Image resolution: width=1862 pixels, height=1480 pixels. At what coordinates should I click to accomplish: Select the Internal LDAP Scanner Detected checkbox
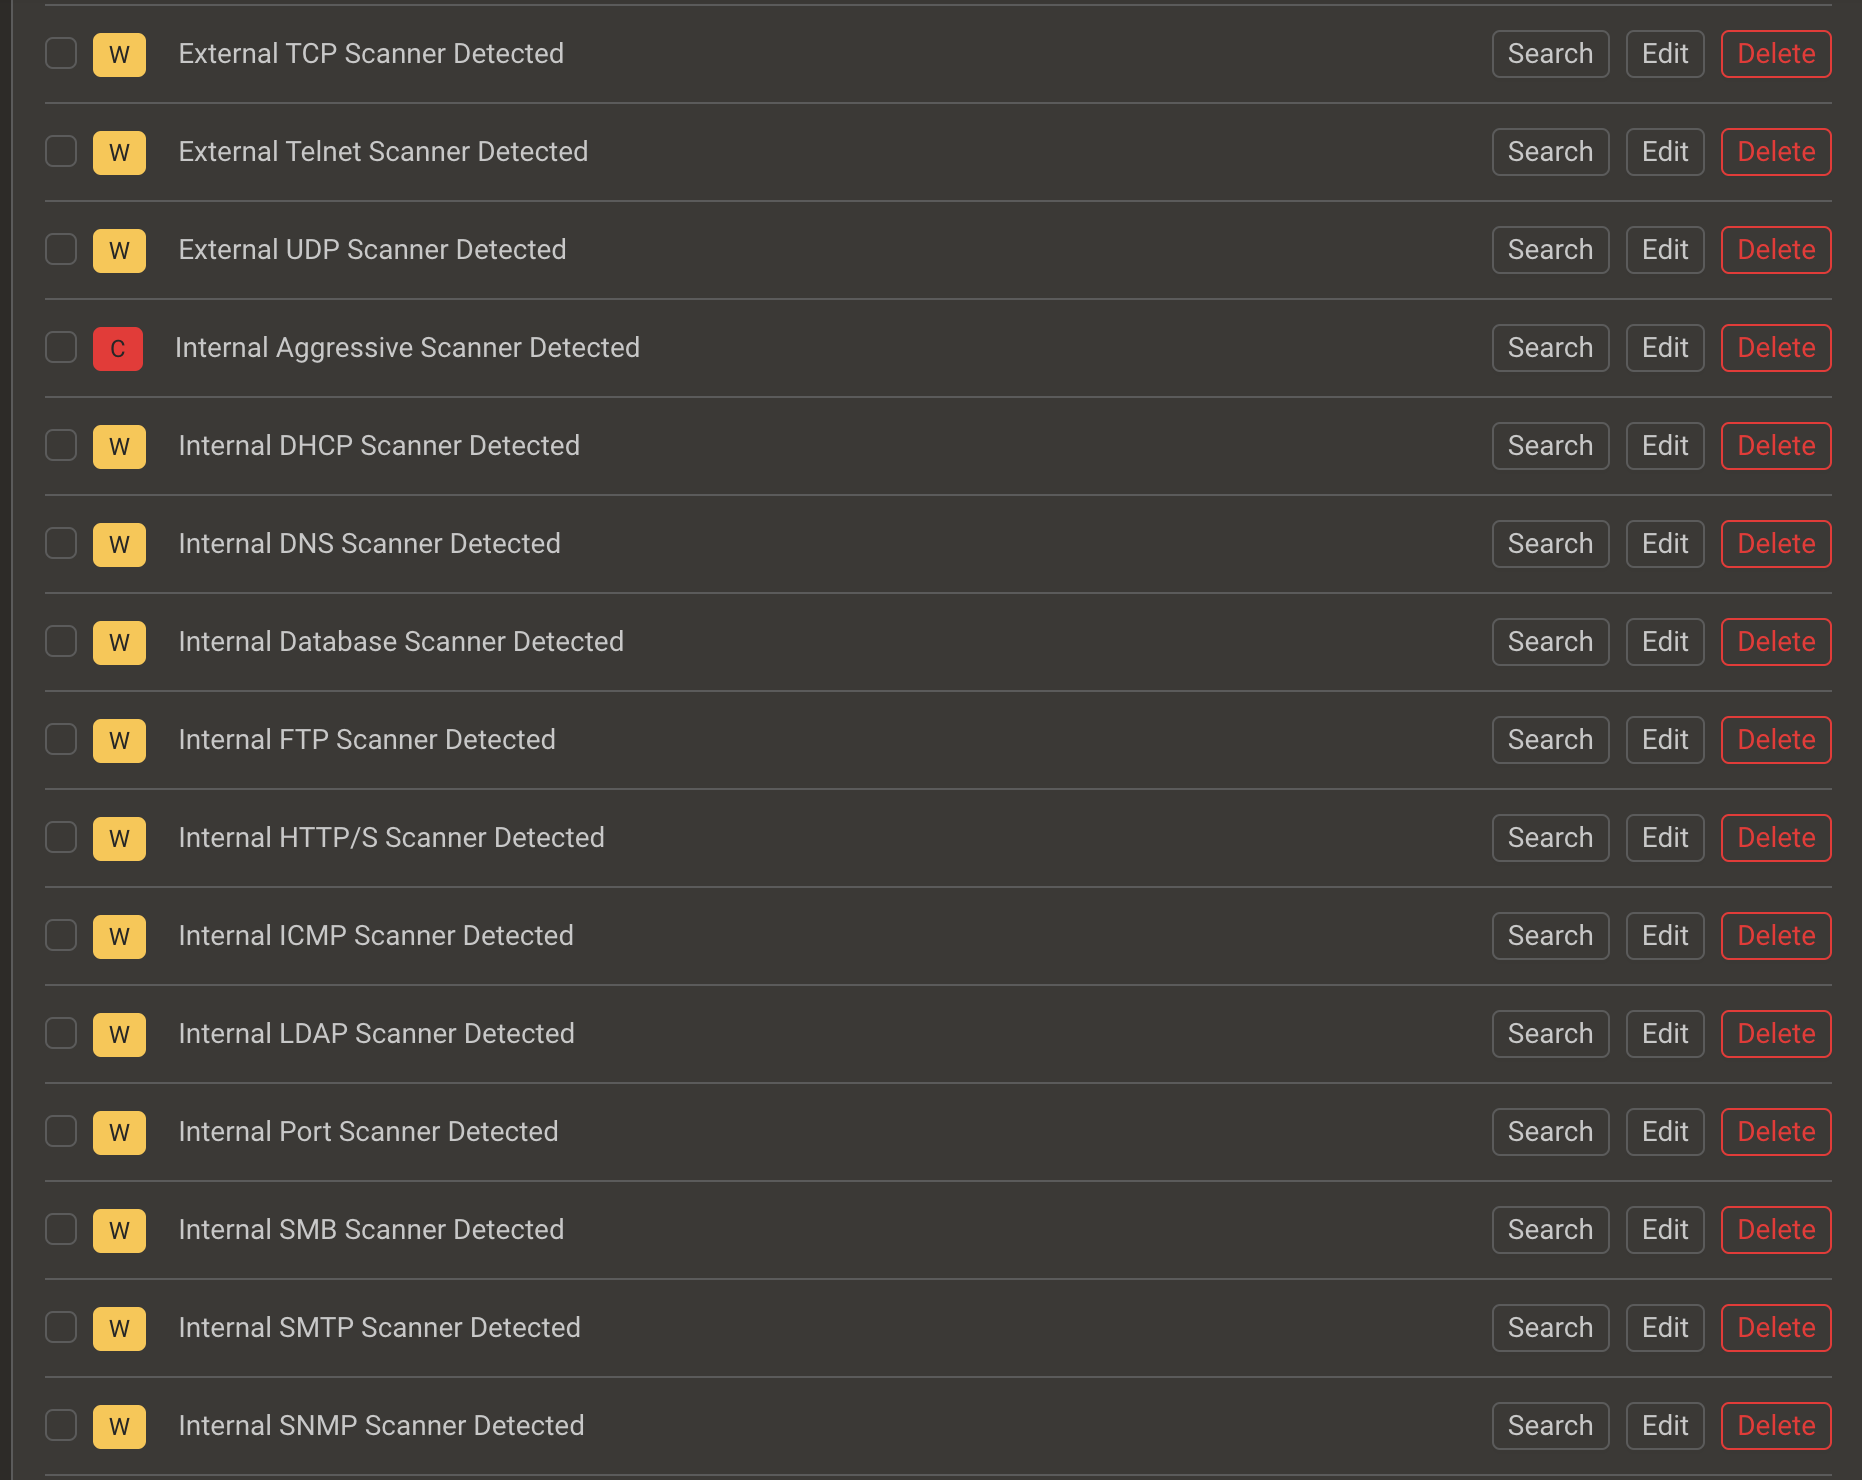point(61,1034)
